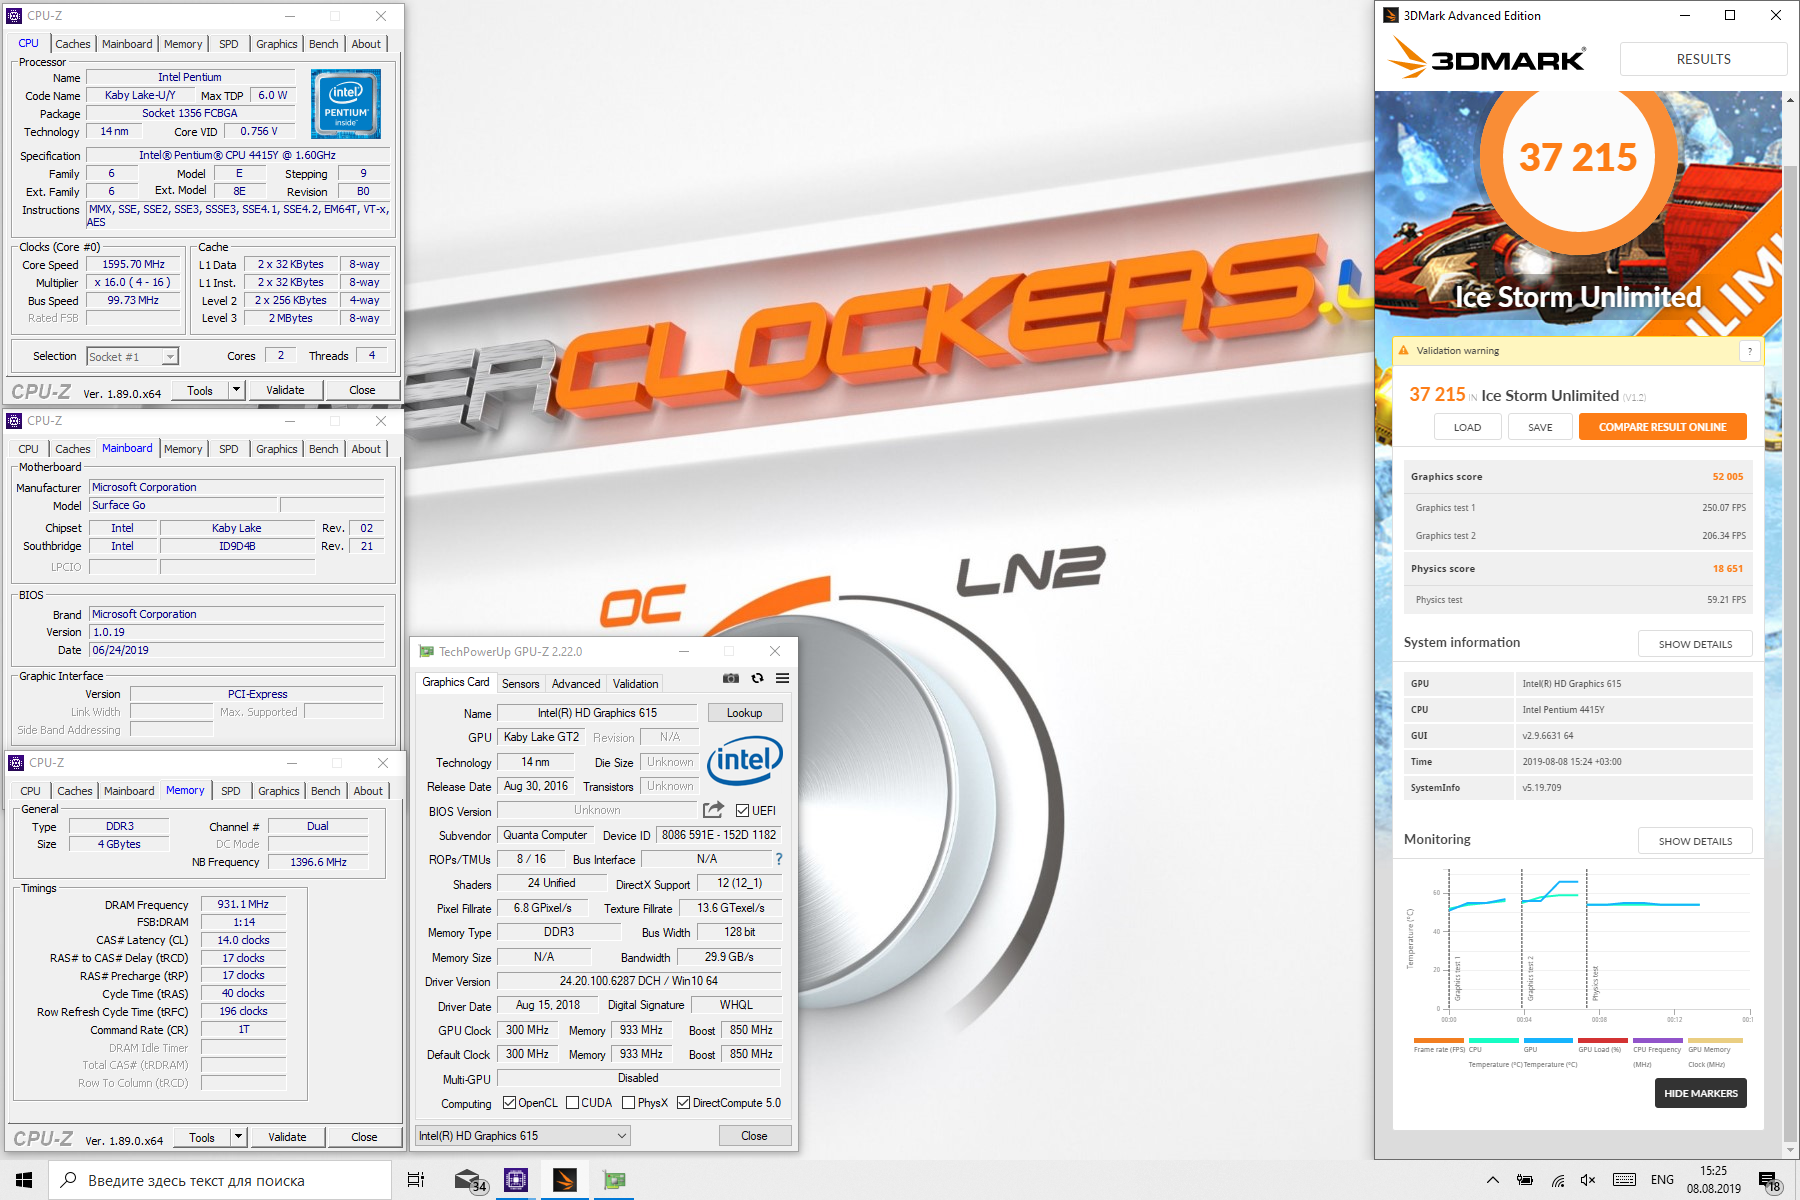This screenshot has height=1200, width=1800.
Task: Click the Physics score value 18 651
Action: click(x=1727, y=569)
